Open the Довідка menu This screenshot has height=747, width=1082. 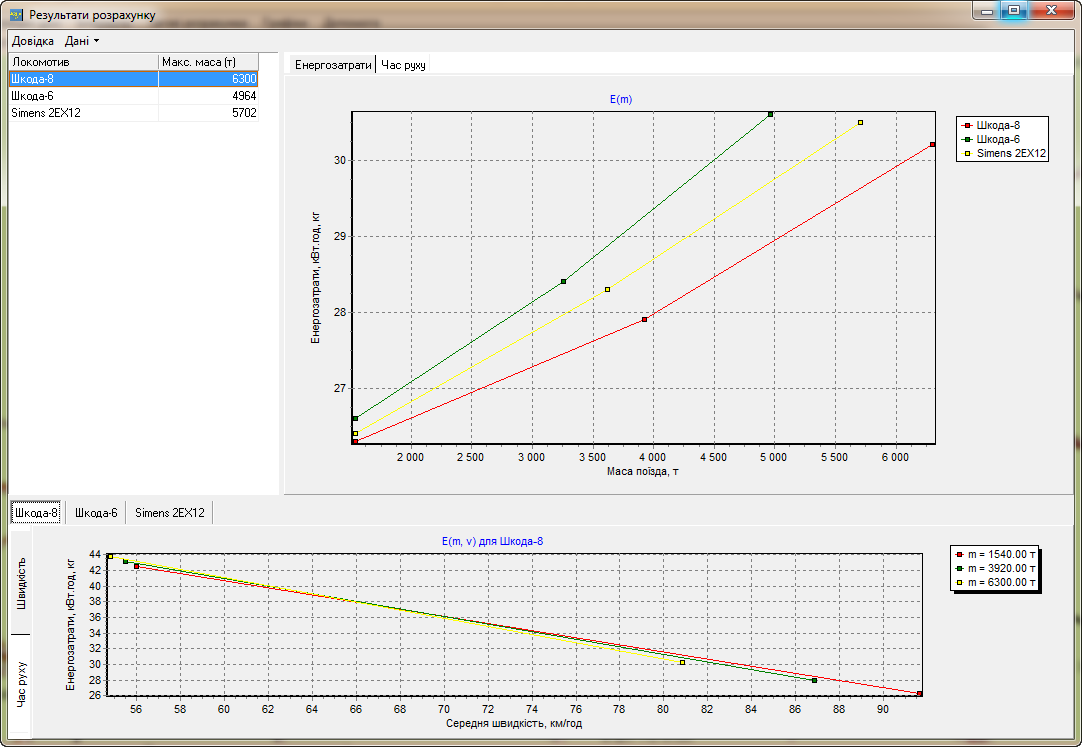33,41
